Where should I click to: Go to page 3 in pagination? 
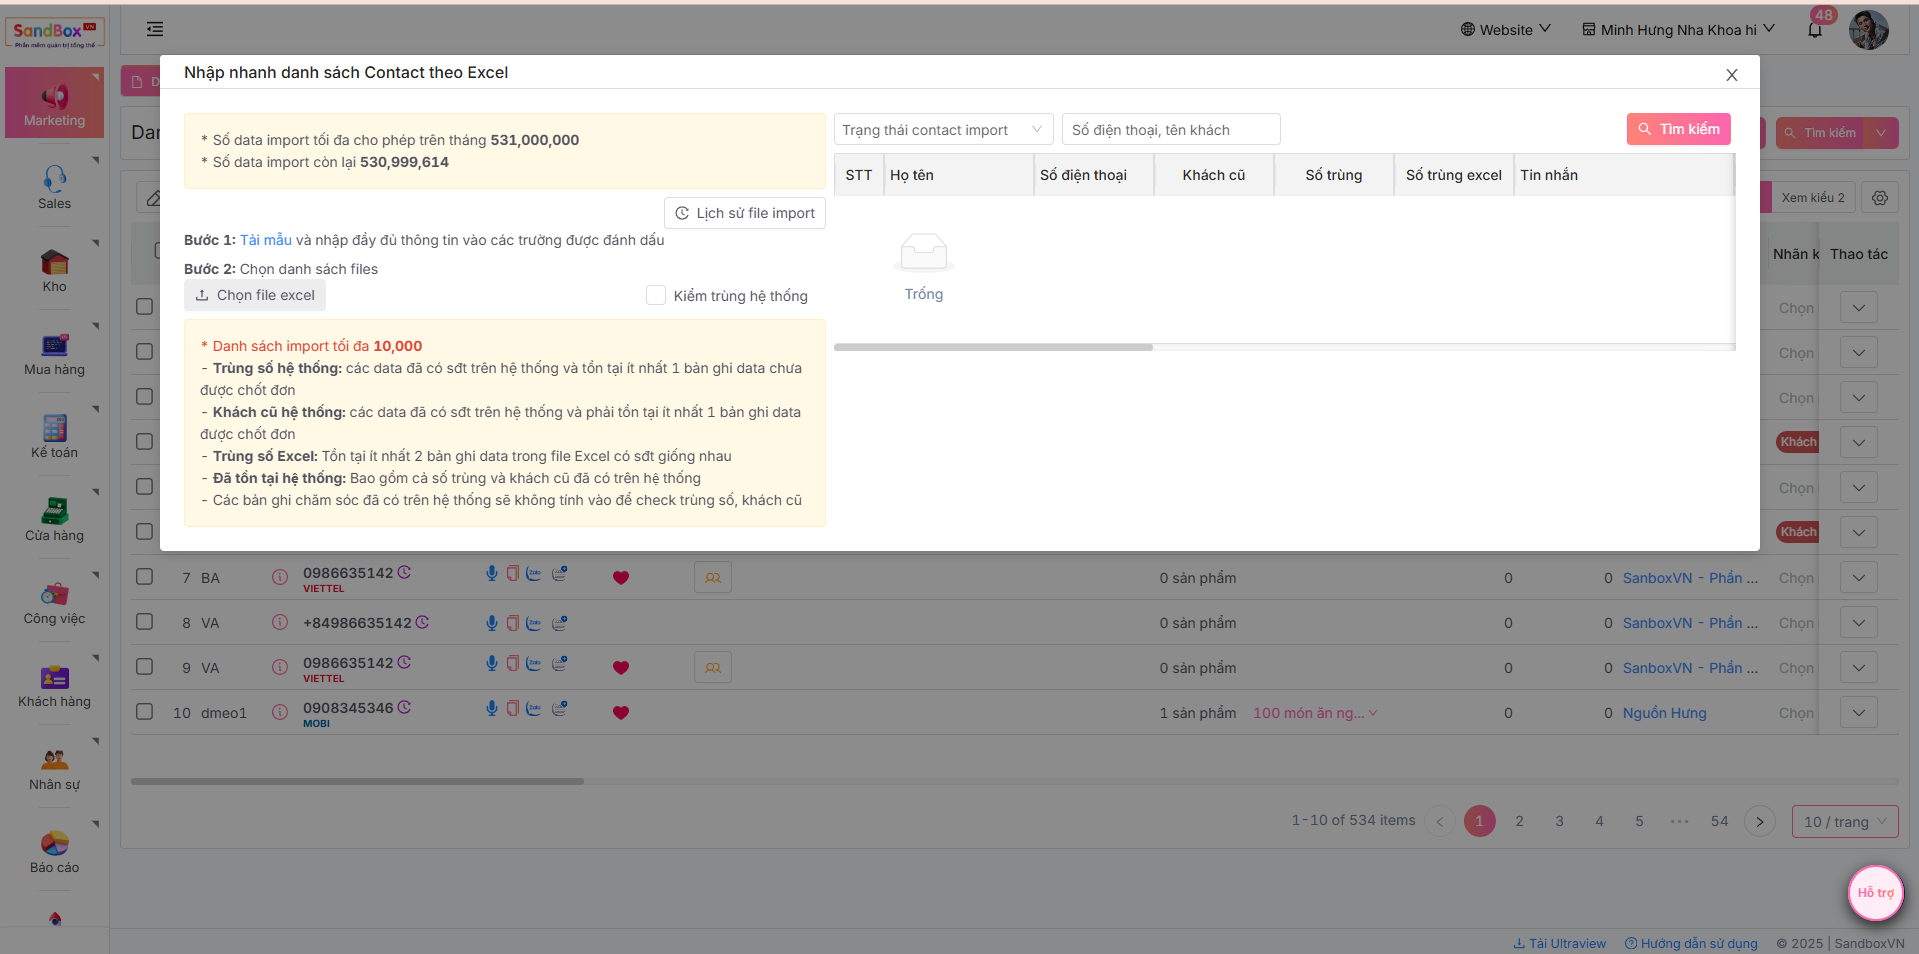1559,821
